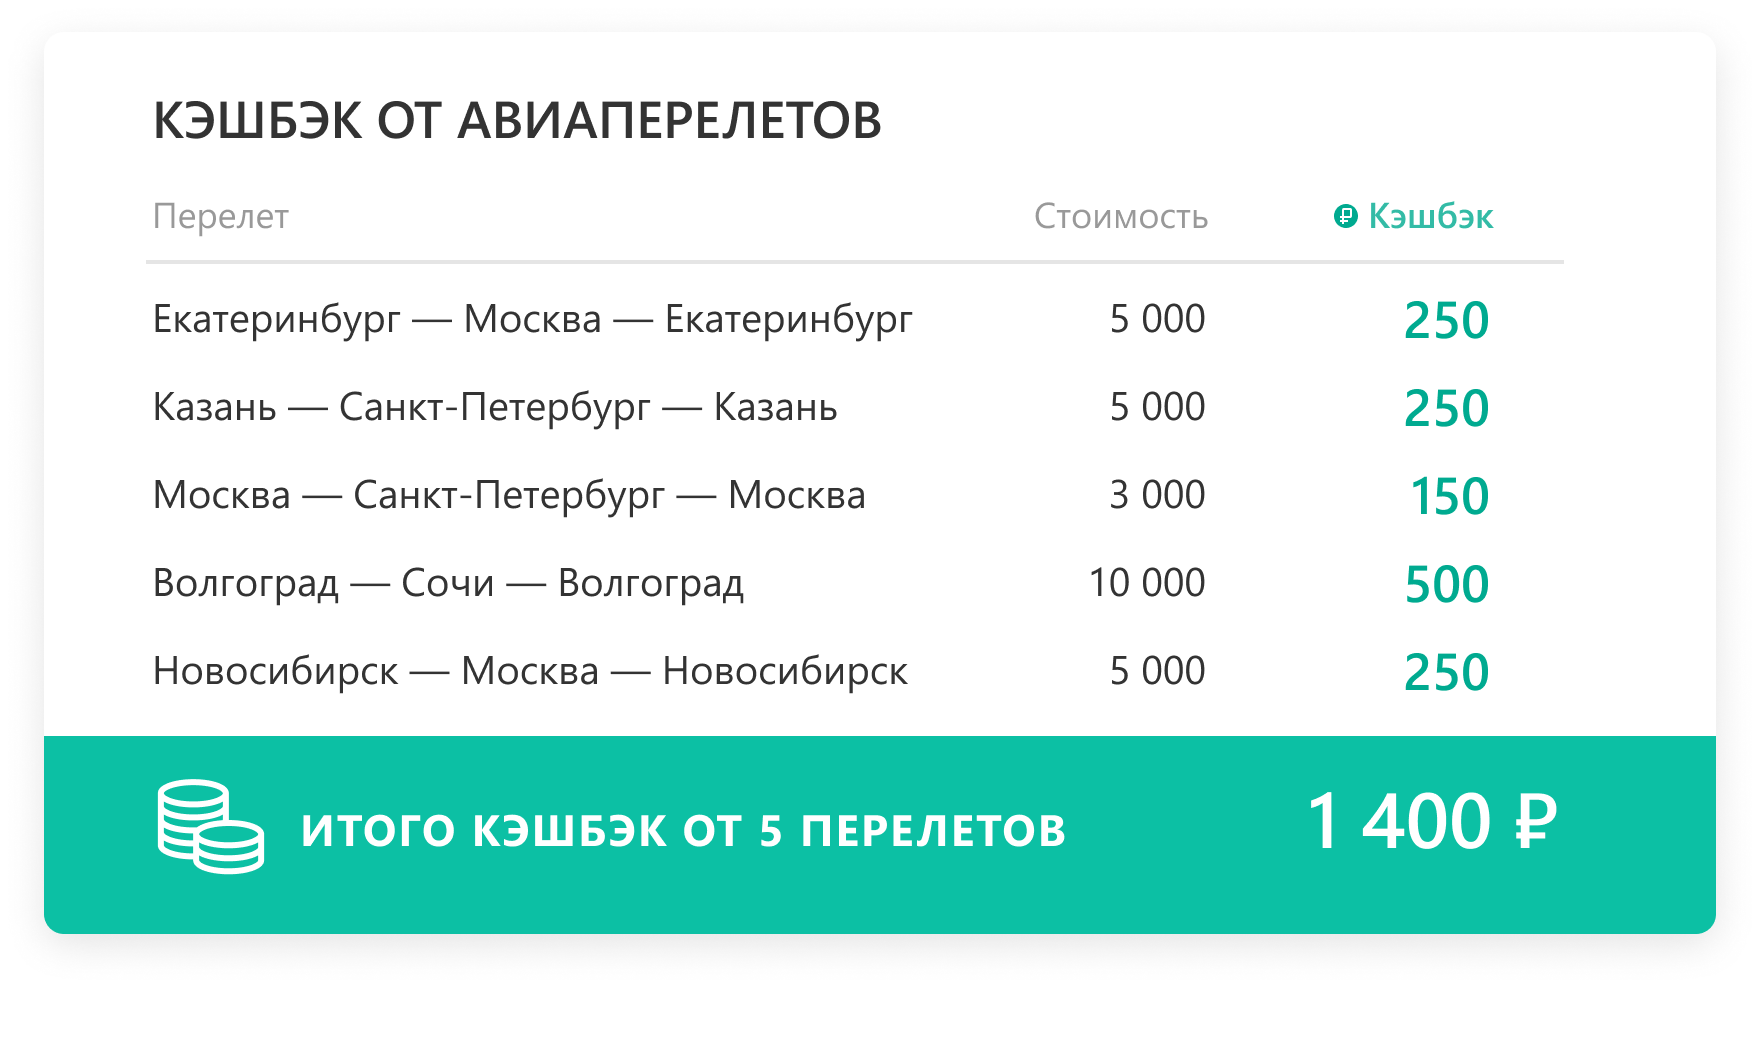Select the Стоимость column header
This screenshot has width=1760, height=1060.
(1121, 216)
